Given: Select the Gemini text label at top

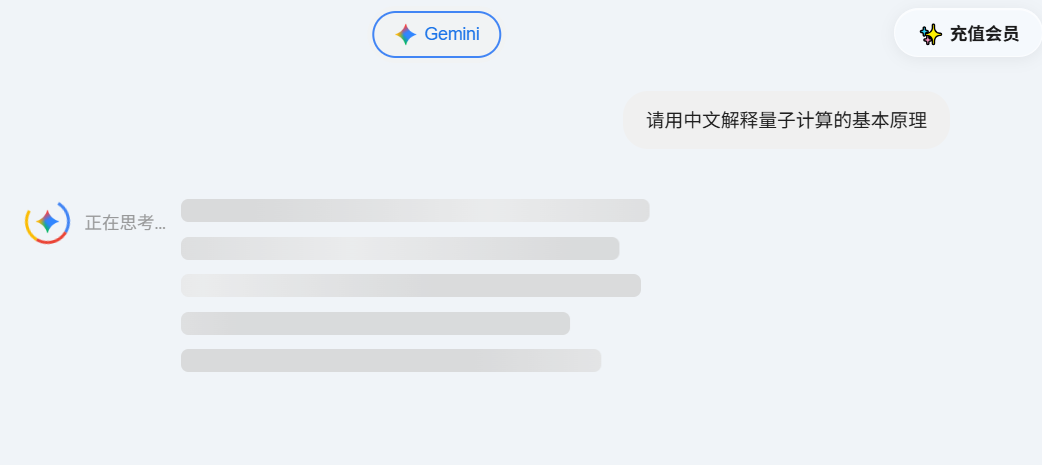Looking at the screenshot, I should pyautogui.click(x=451, y=34).
